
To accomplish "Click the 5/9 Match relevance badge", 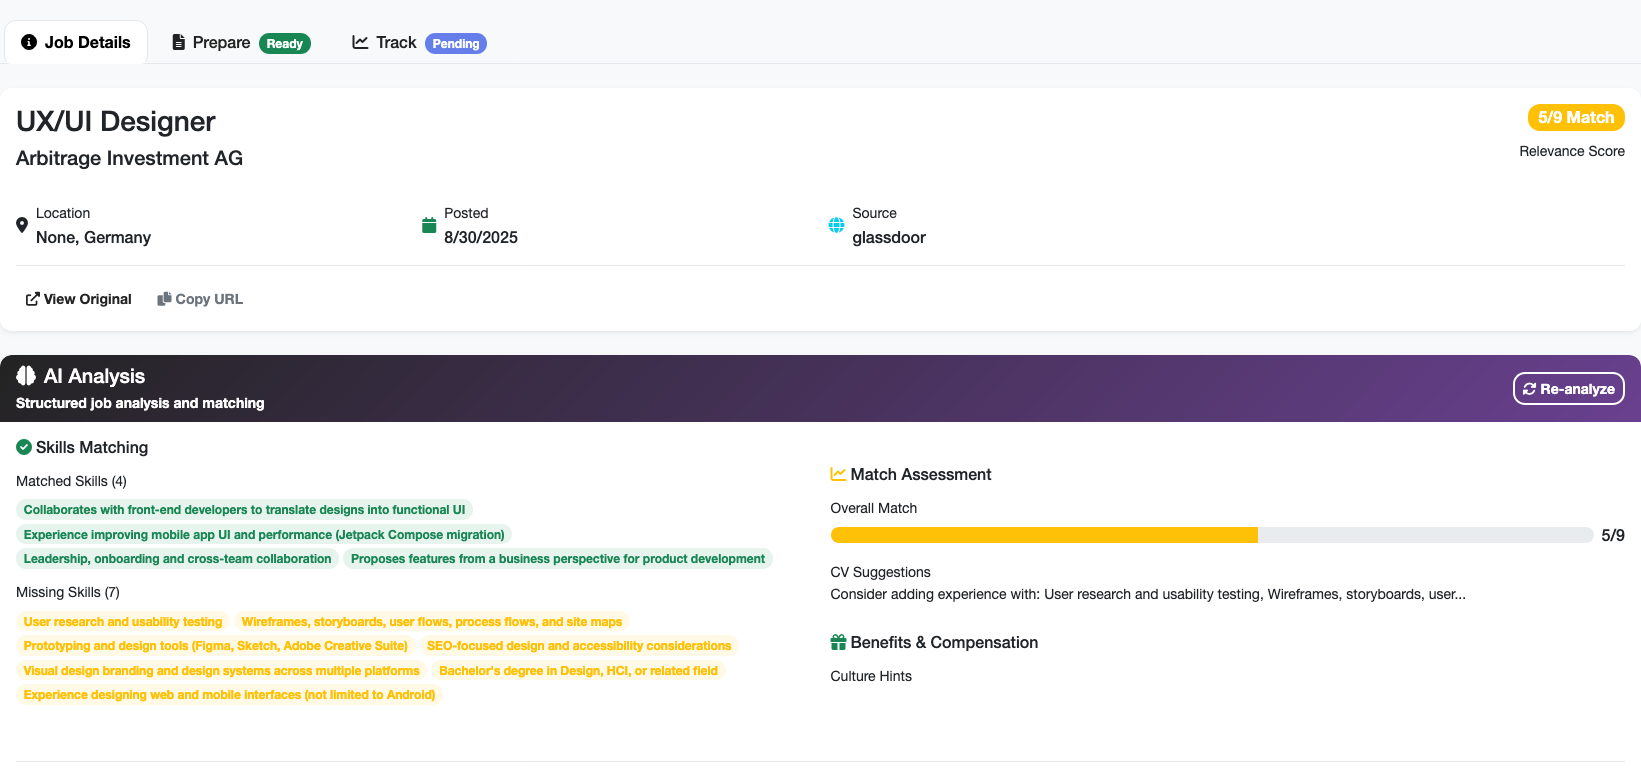I will click(x=1575, y=117).
